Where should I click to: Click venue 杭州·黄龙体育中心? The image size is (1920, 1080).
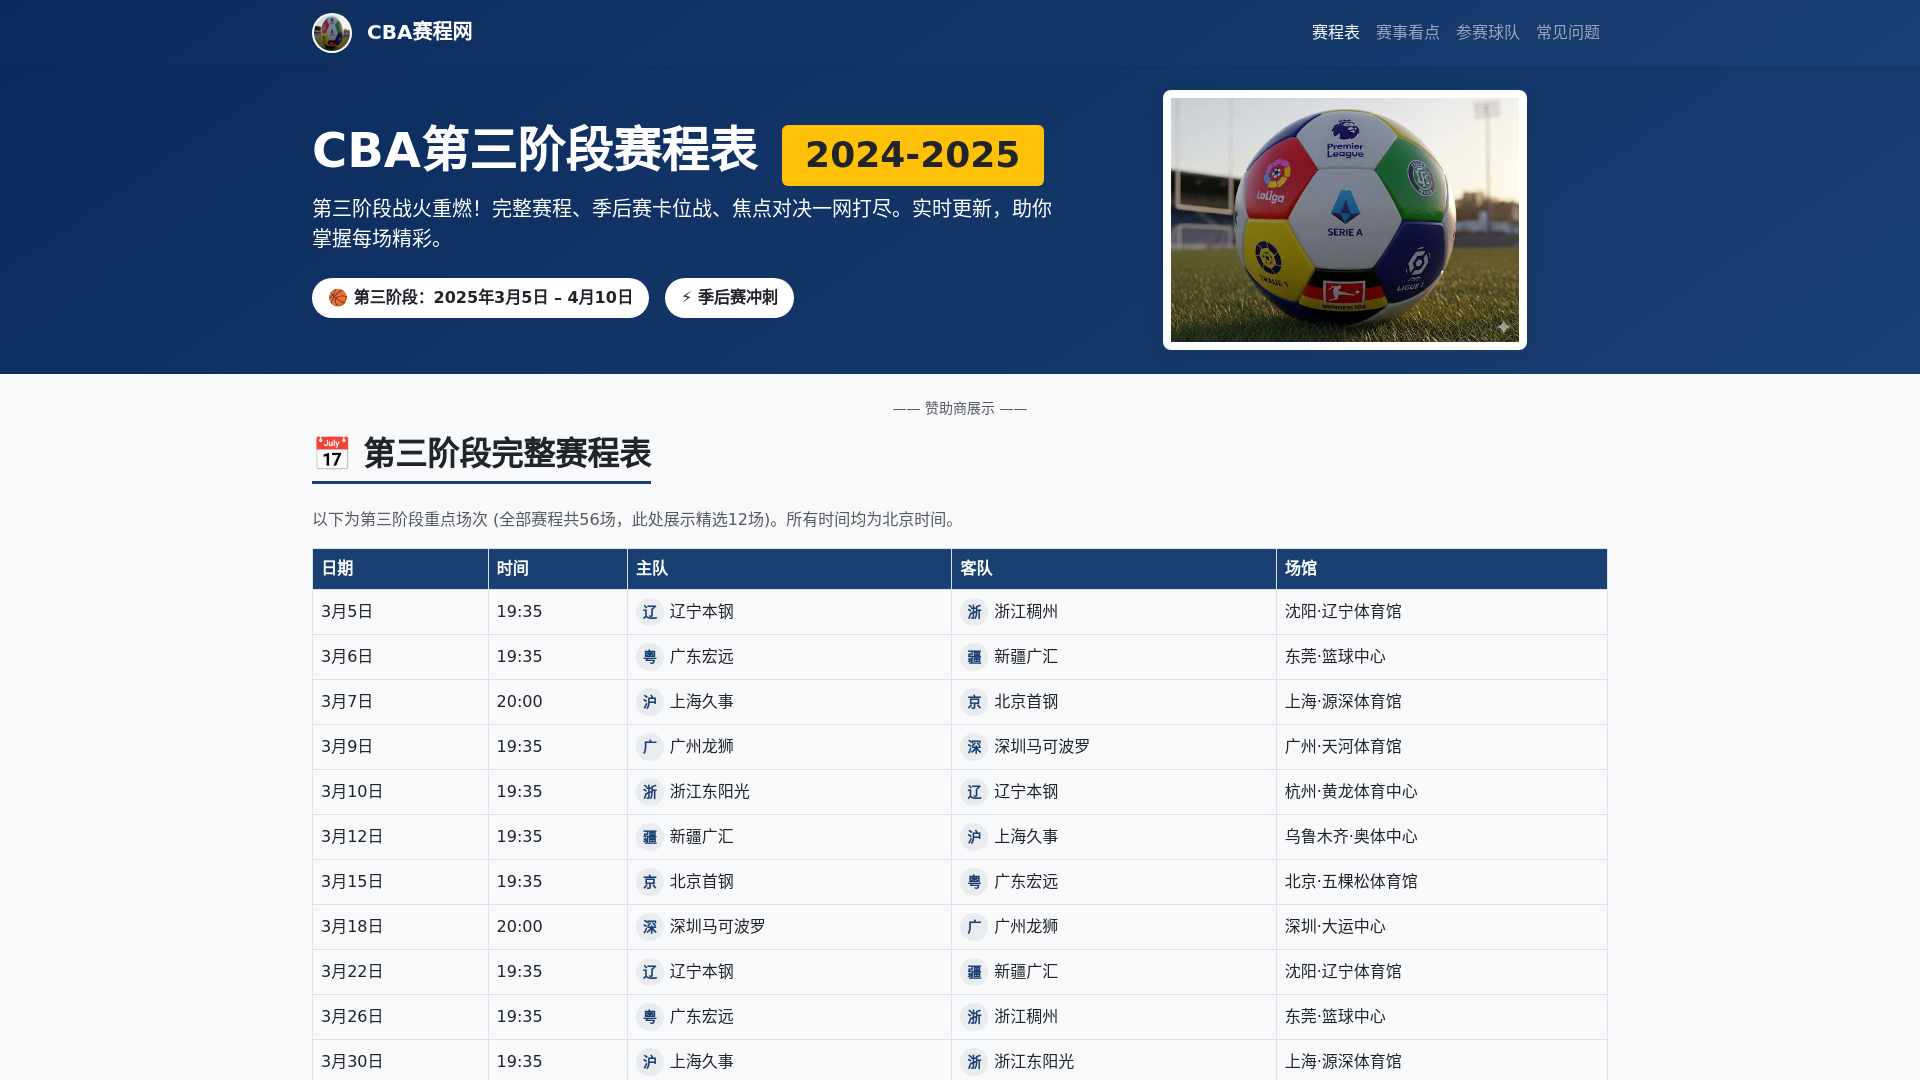1351,792
